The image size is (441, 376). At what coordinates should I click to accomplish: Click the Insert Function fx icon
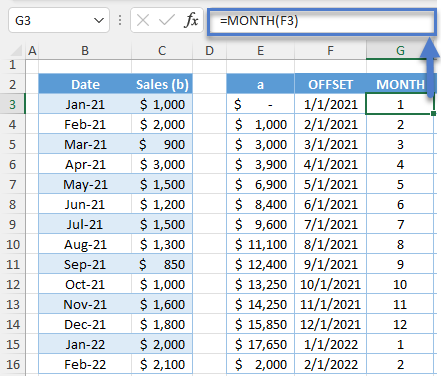tap(191, 20)
